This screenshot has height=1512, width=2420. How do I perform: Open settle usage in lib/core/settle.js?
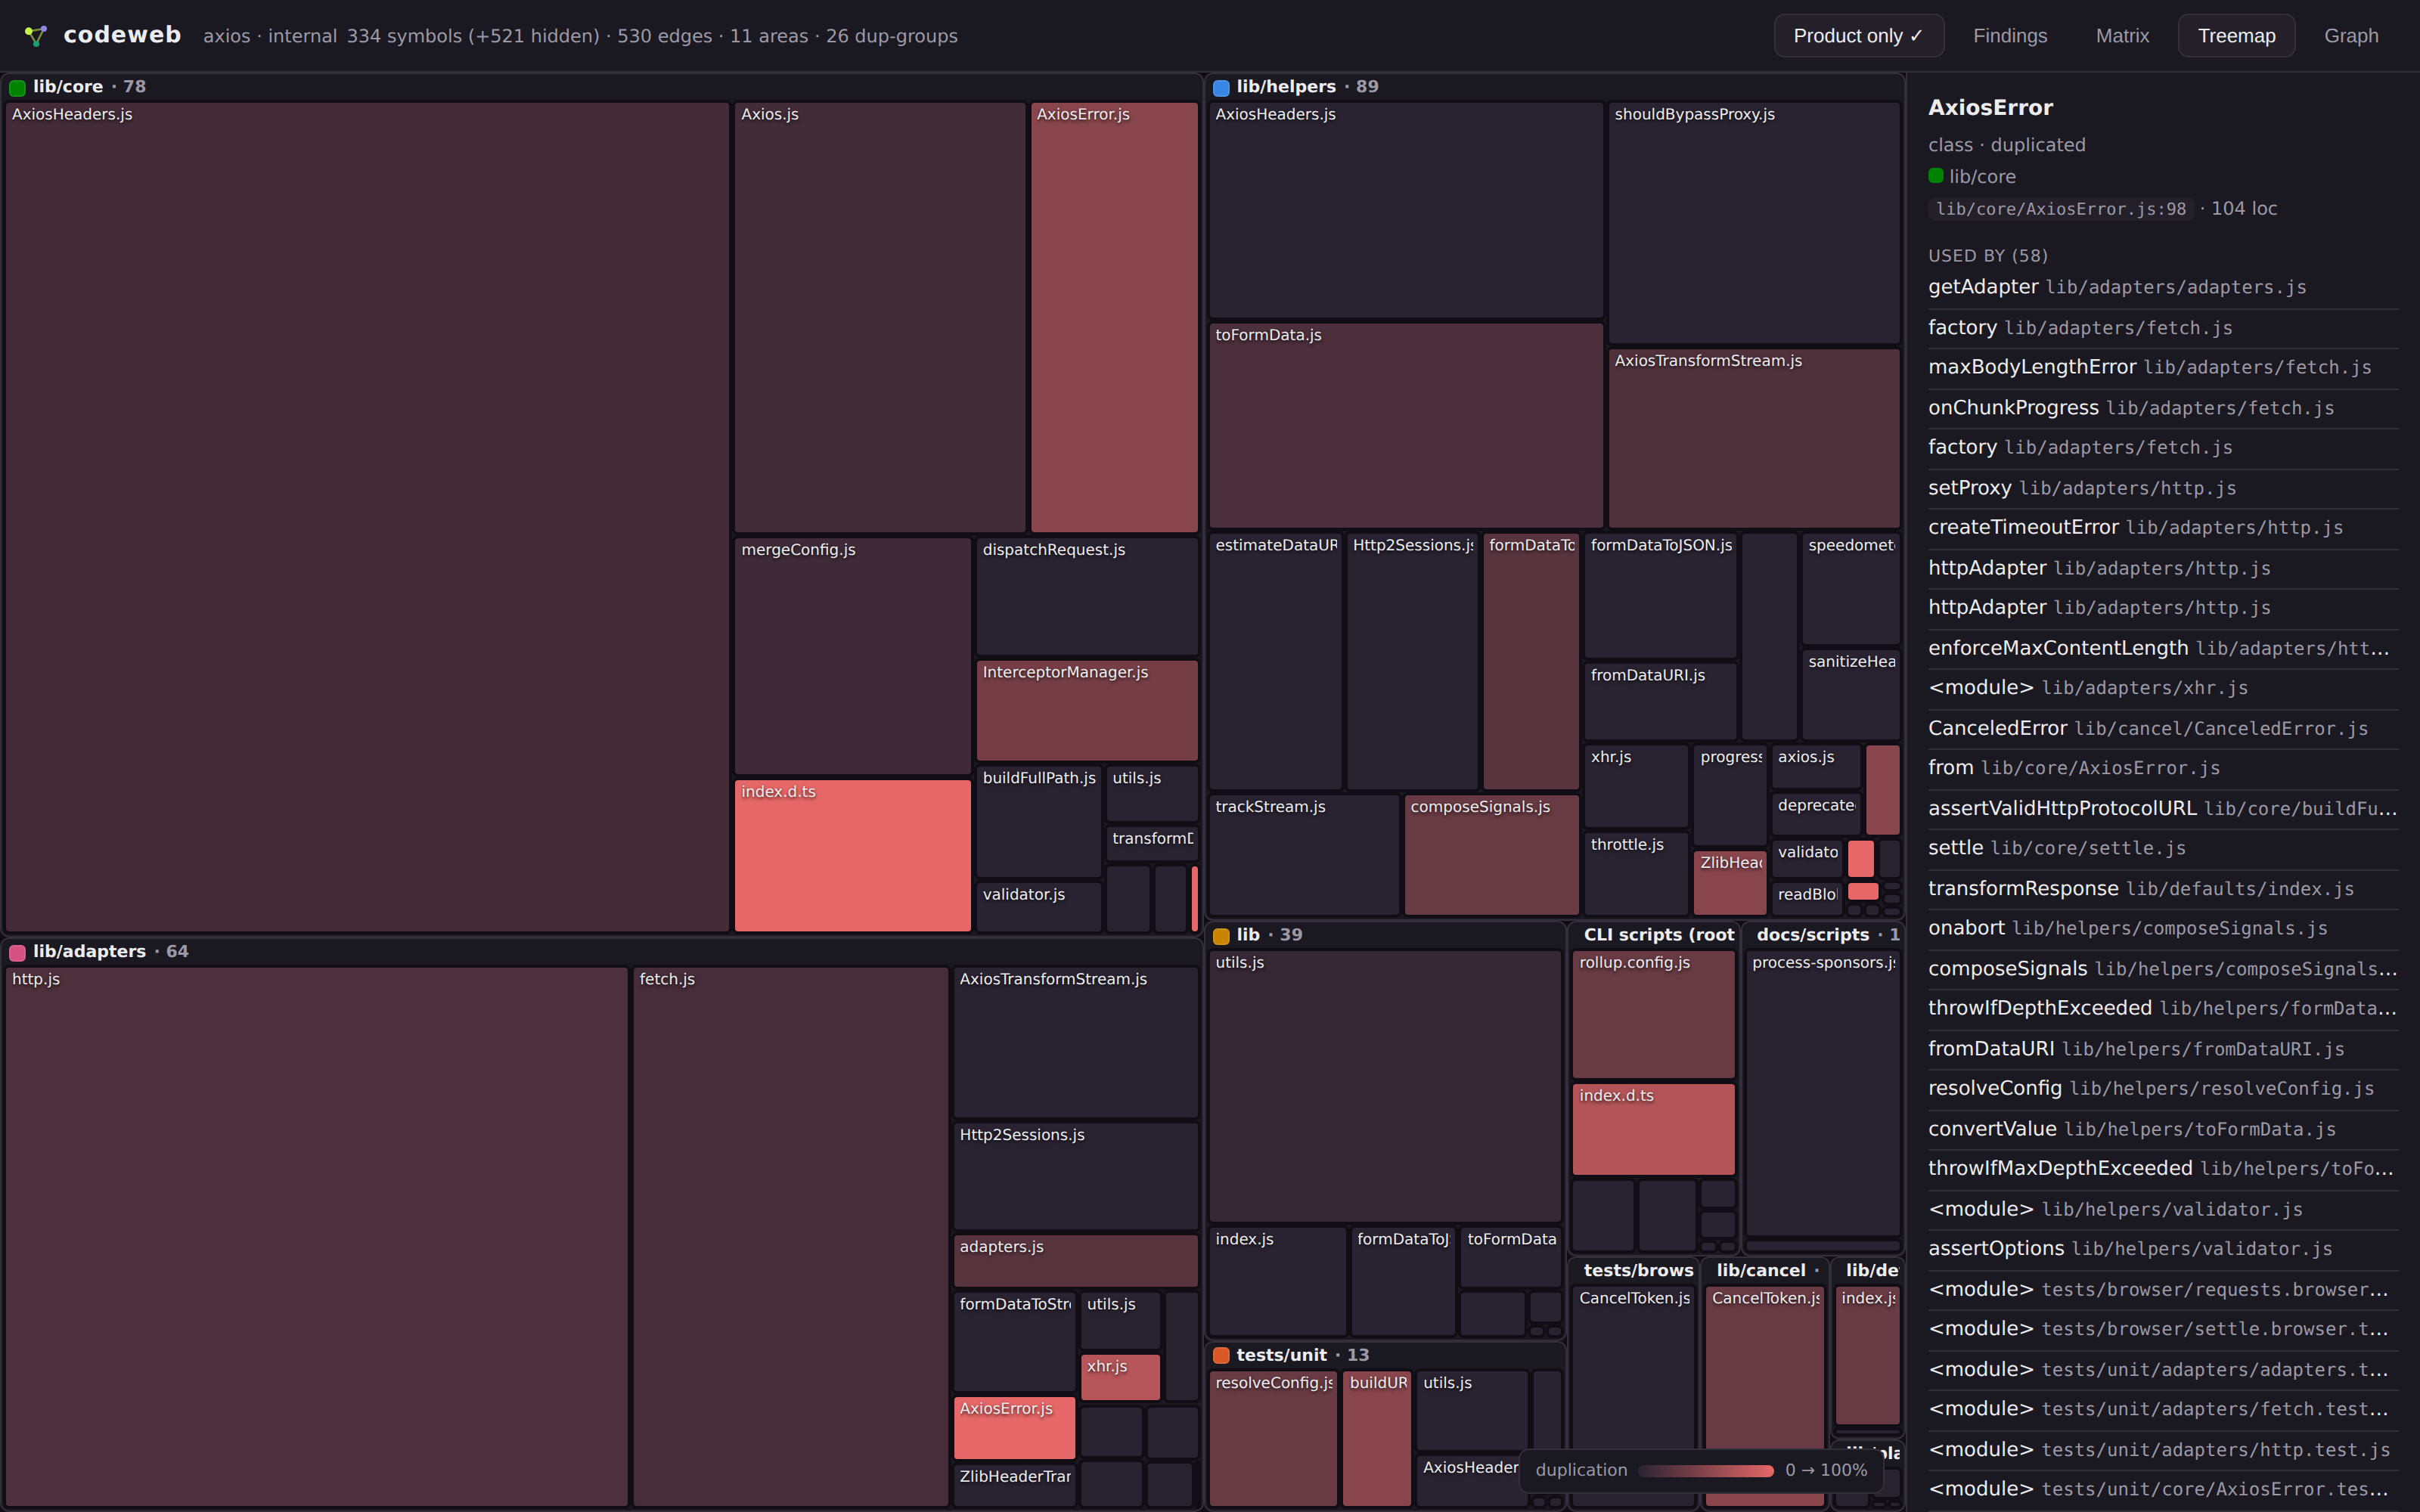tap(2163, 848)
